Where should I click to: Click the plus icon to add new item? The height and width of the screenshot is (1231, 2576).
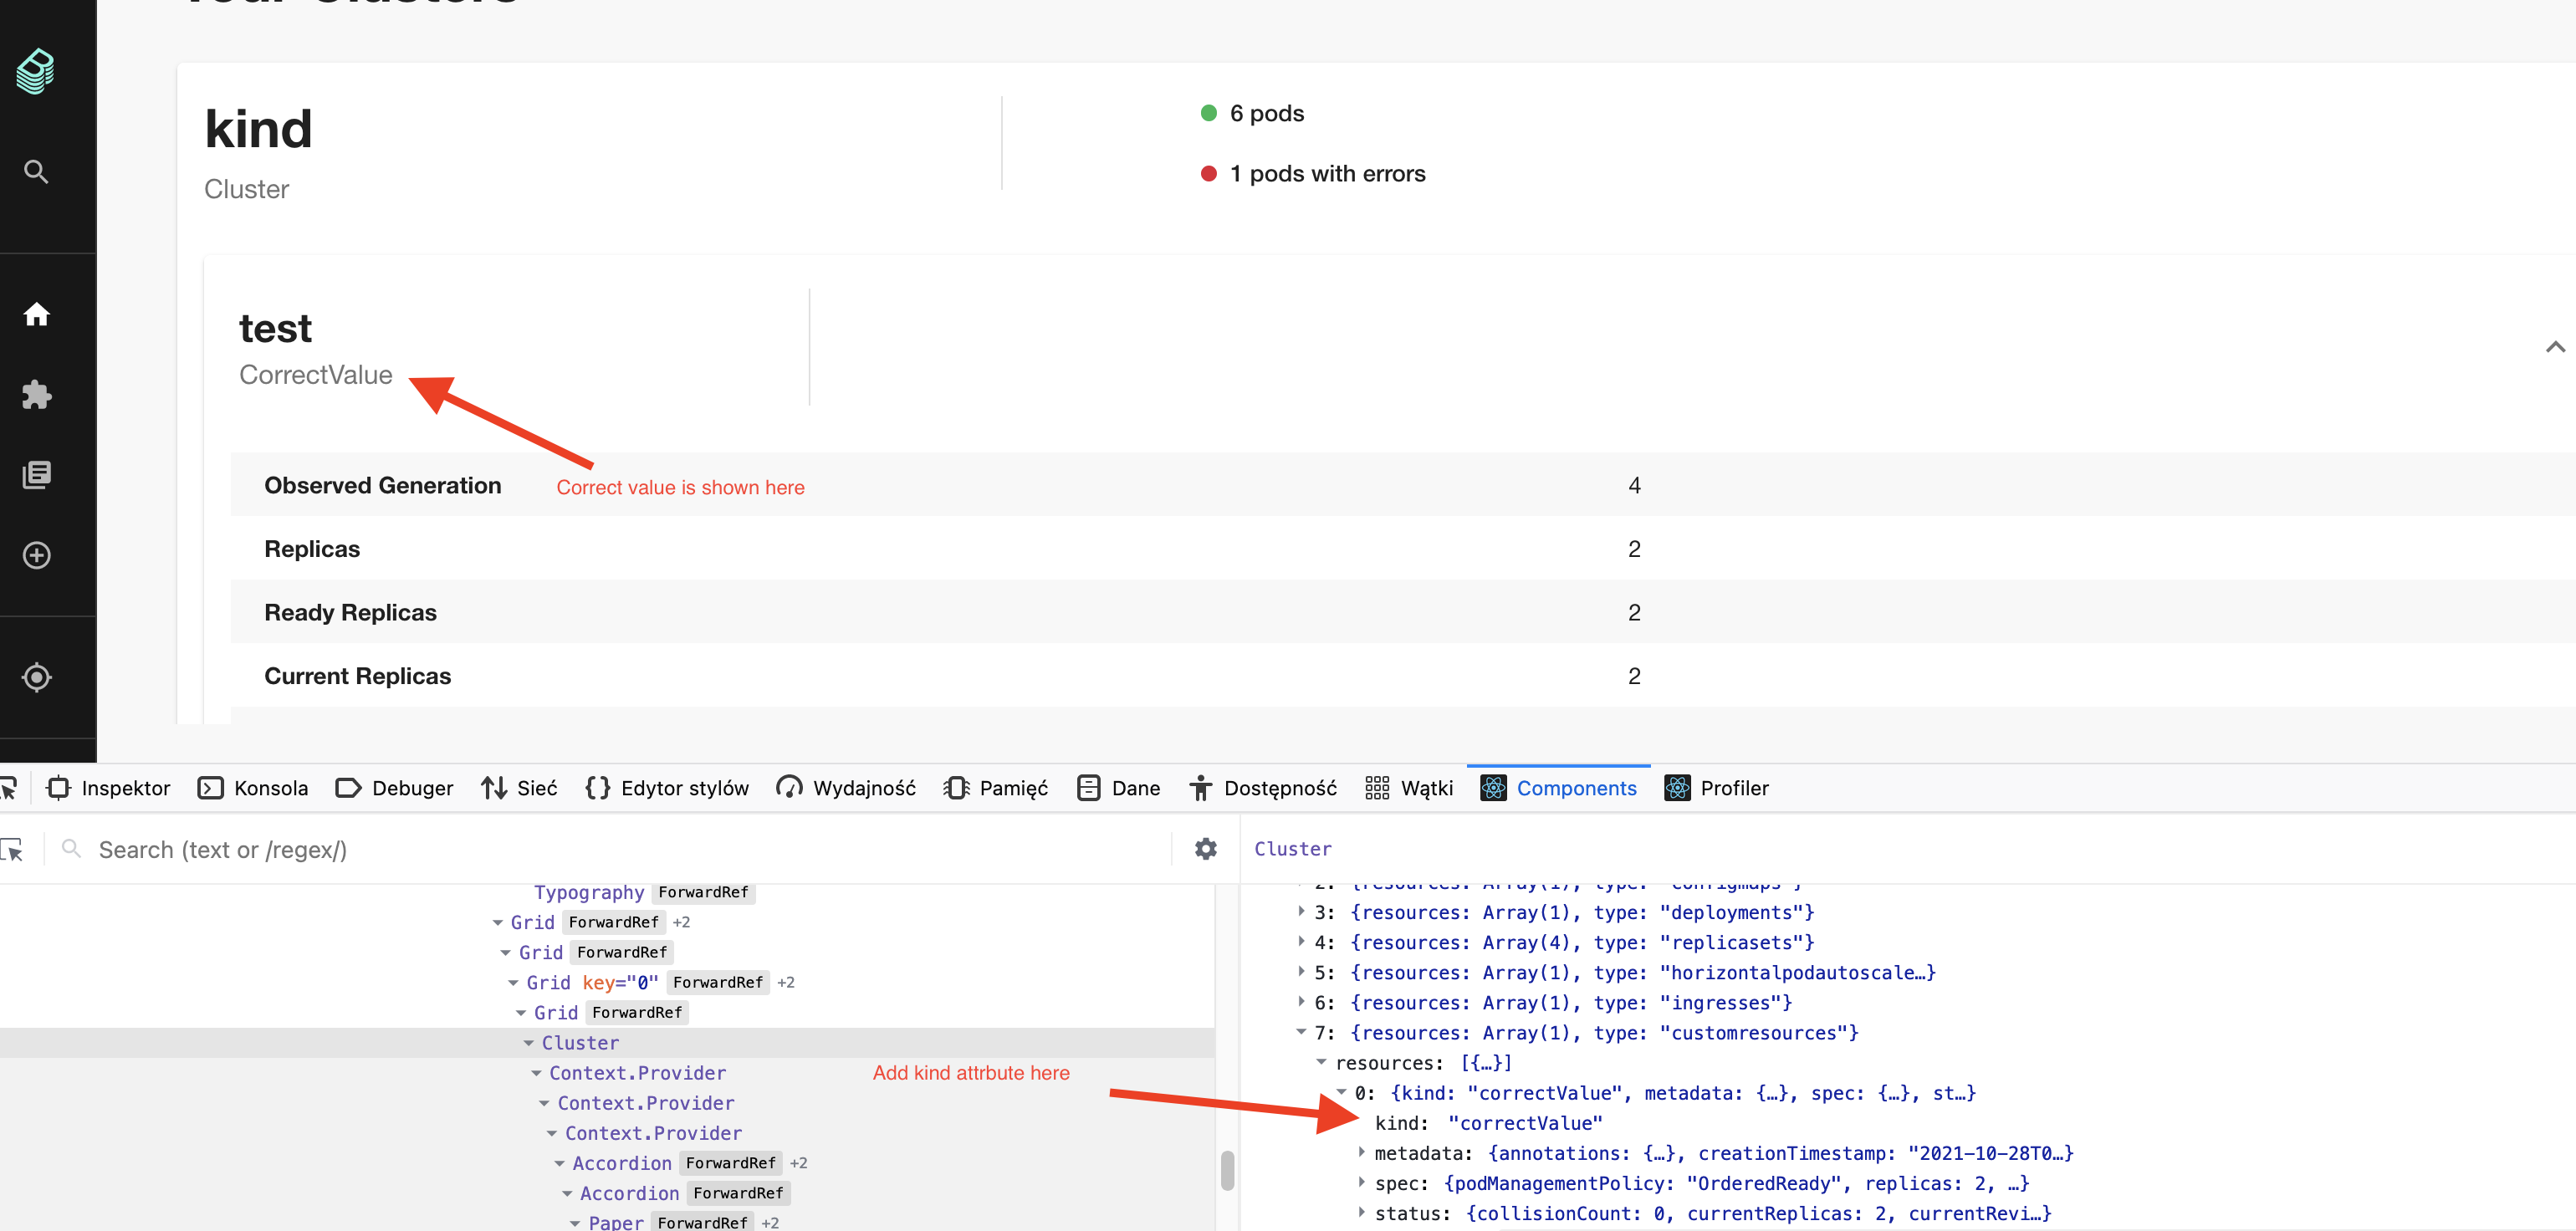(x=36, y=556)
